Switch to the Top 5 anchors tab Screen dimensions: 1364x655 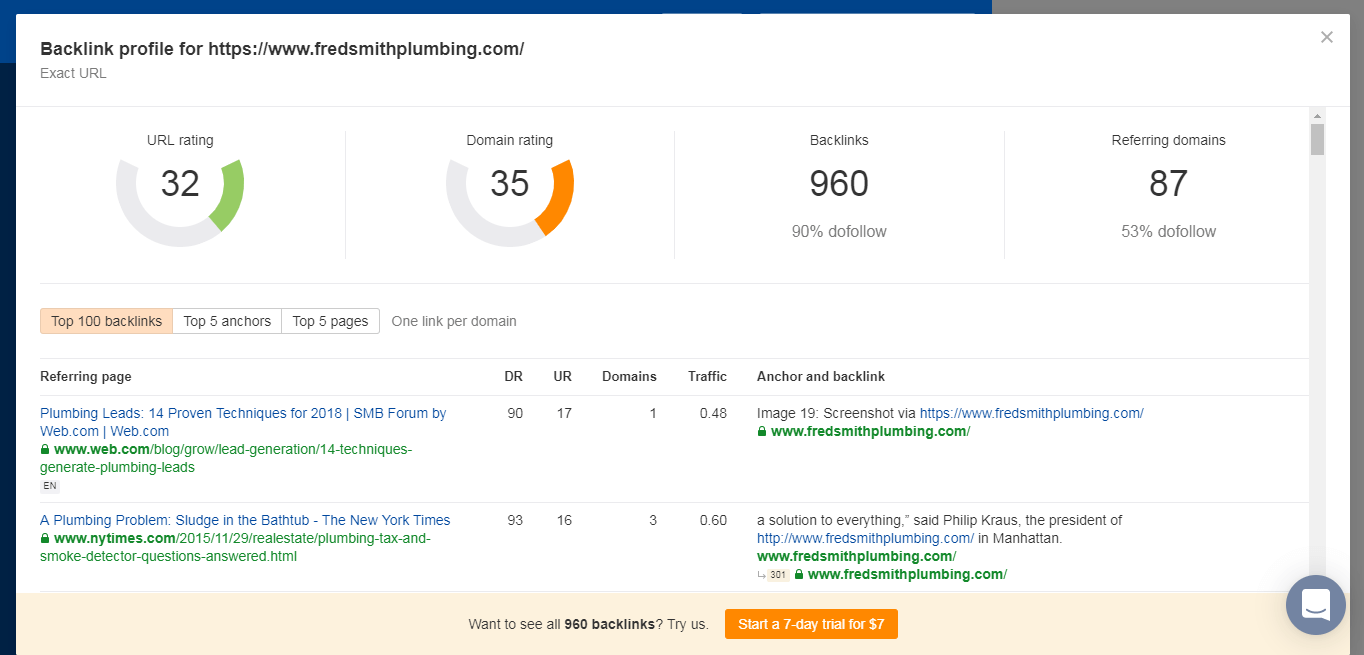pyautogui.click(x=227, y=321)
